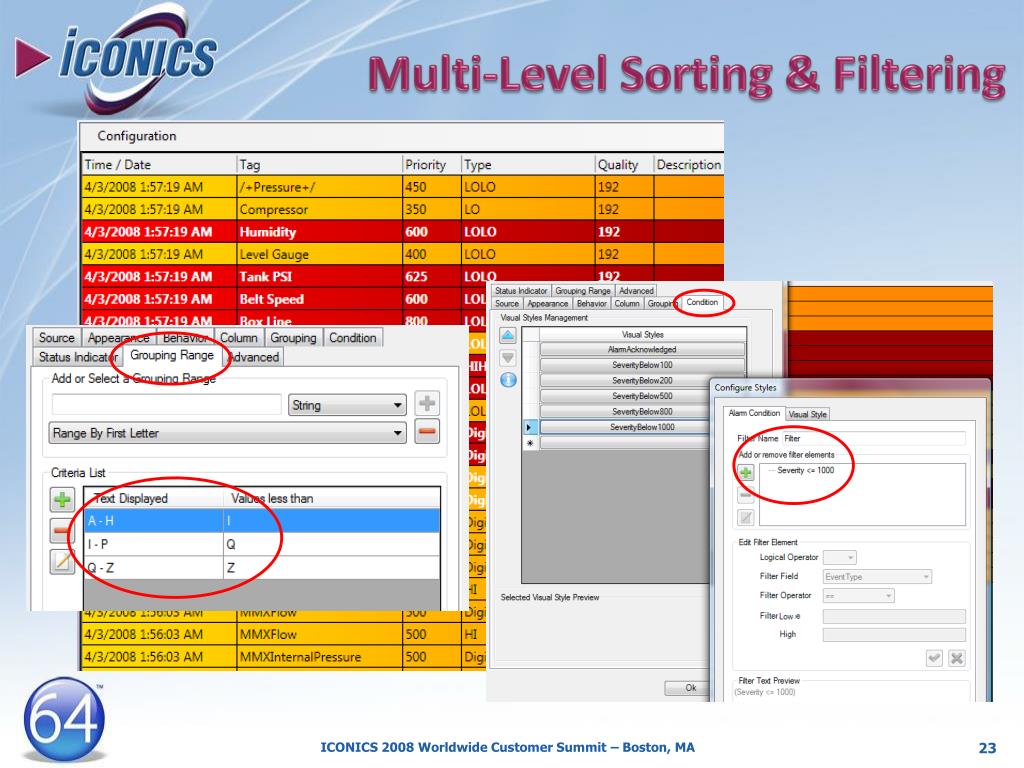The image size is (1024, 768).
Task: Select the Humidity alarm row tag
Action: 268,232
